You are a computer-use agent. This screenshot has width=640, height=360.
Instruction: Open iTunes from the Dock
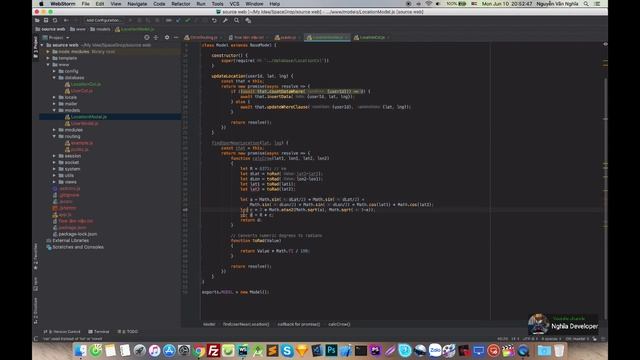point(154,351)
